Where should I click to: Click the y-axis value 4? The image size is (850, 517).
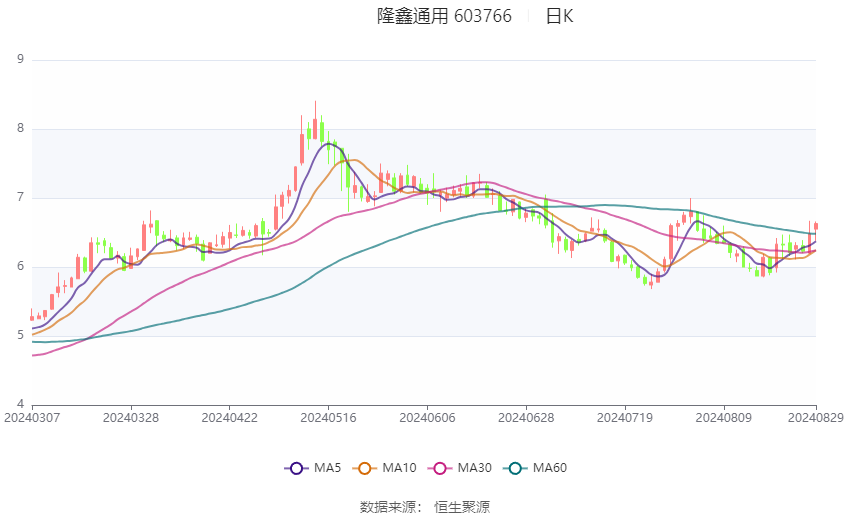(x=21, y=404)
